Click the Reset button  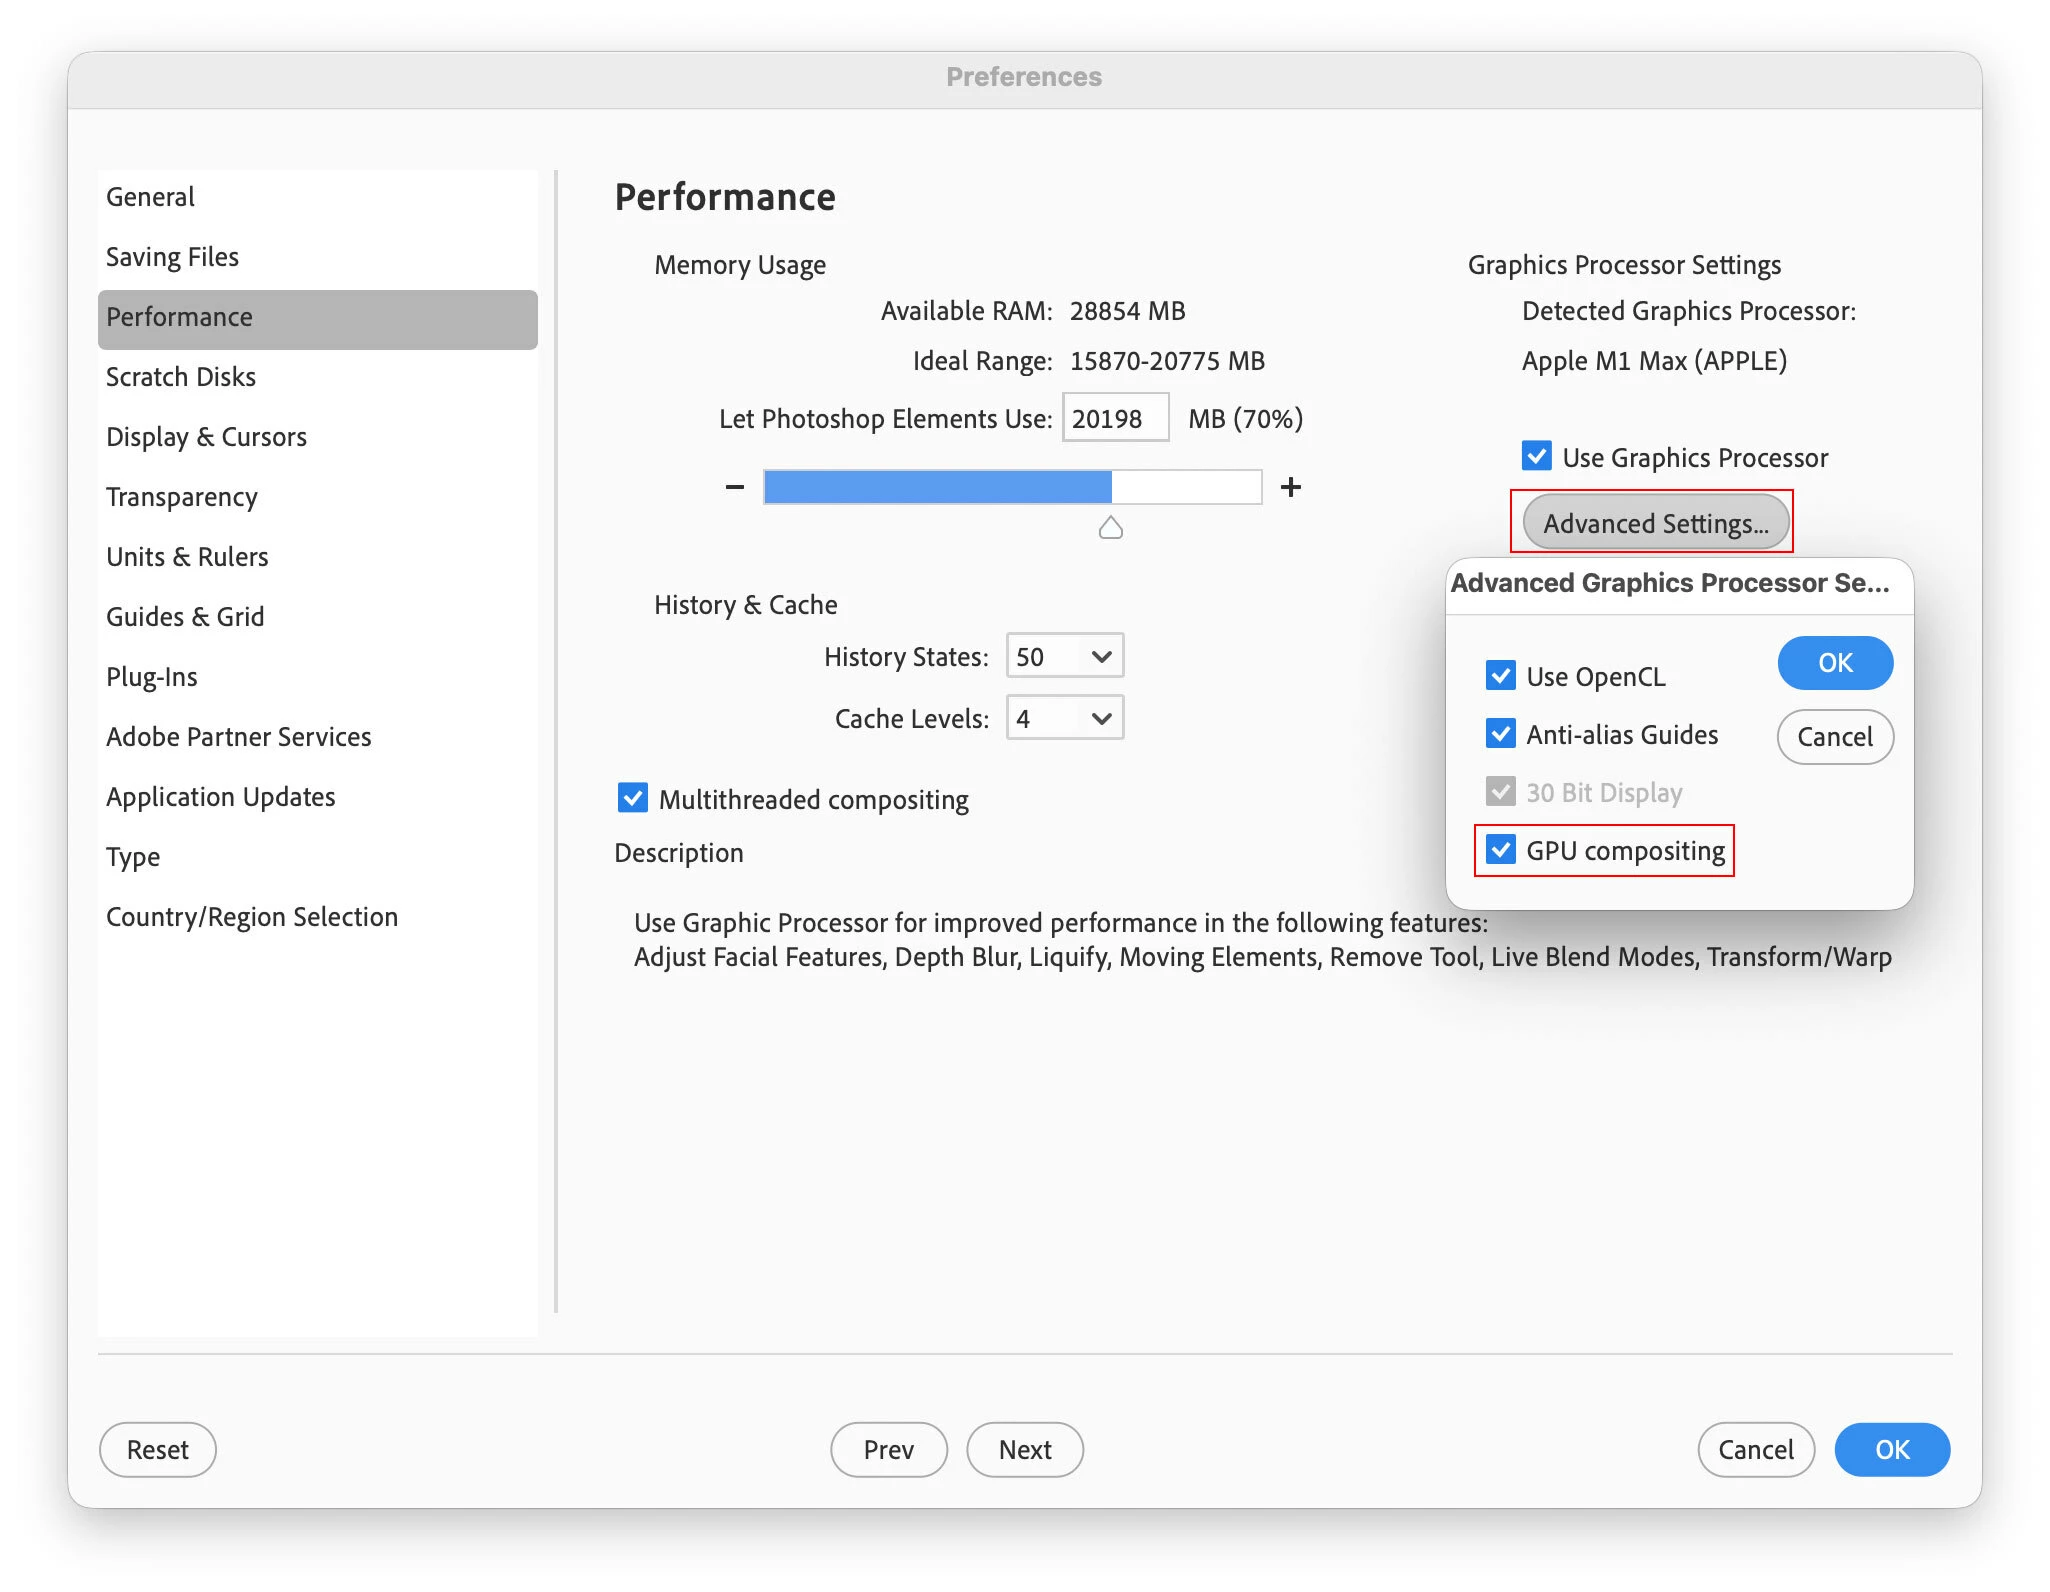coord(157,1450)
